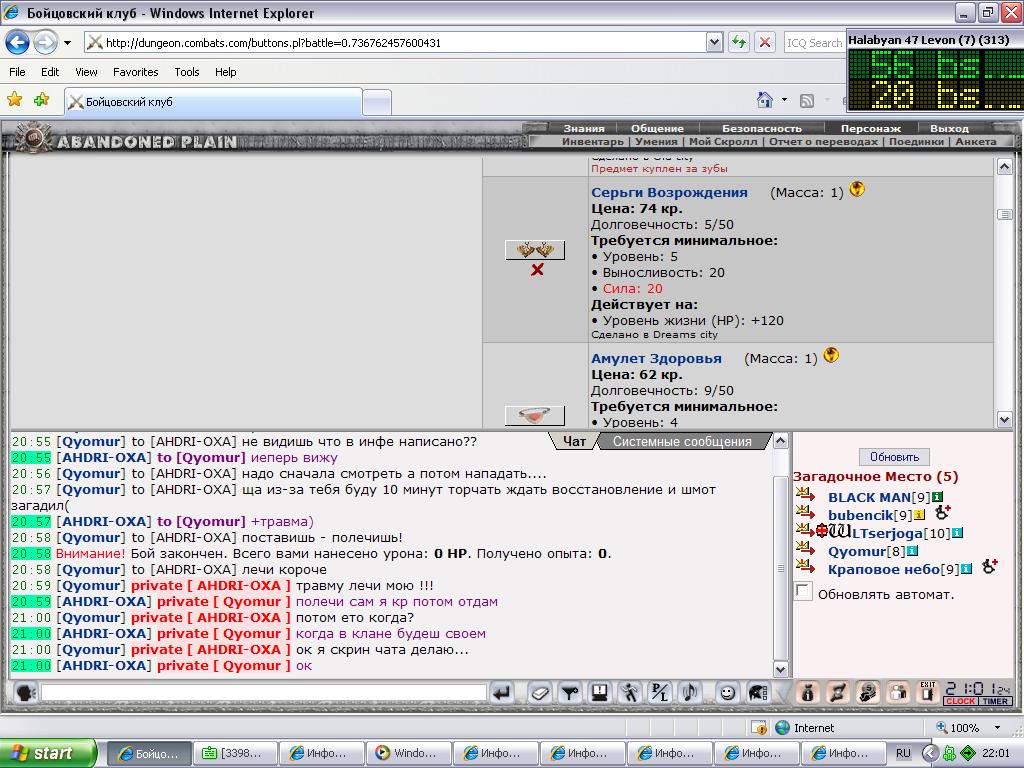Click the red X under Серьги Возрождения item
This screenshot has width=1024, height=768.
[537, 270]
